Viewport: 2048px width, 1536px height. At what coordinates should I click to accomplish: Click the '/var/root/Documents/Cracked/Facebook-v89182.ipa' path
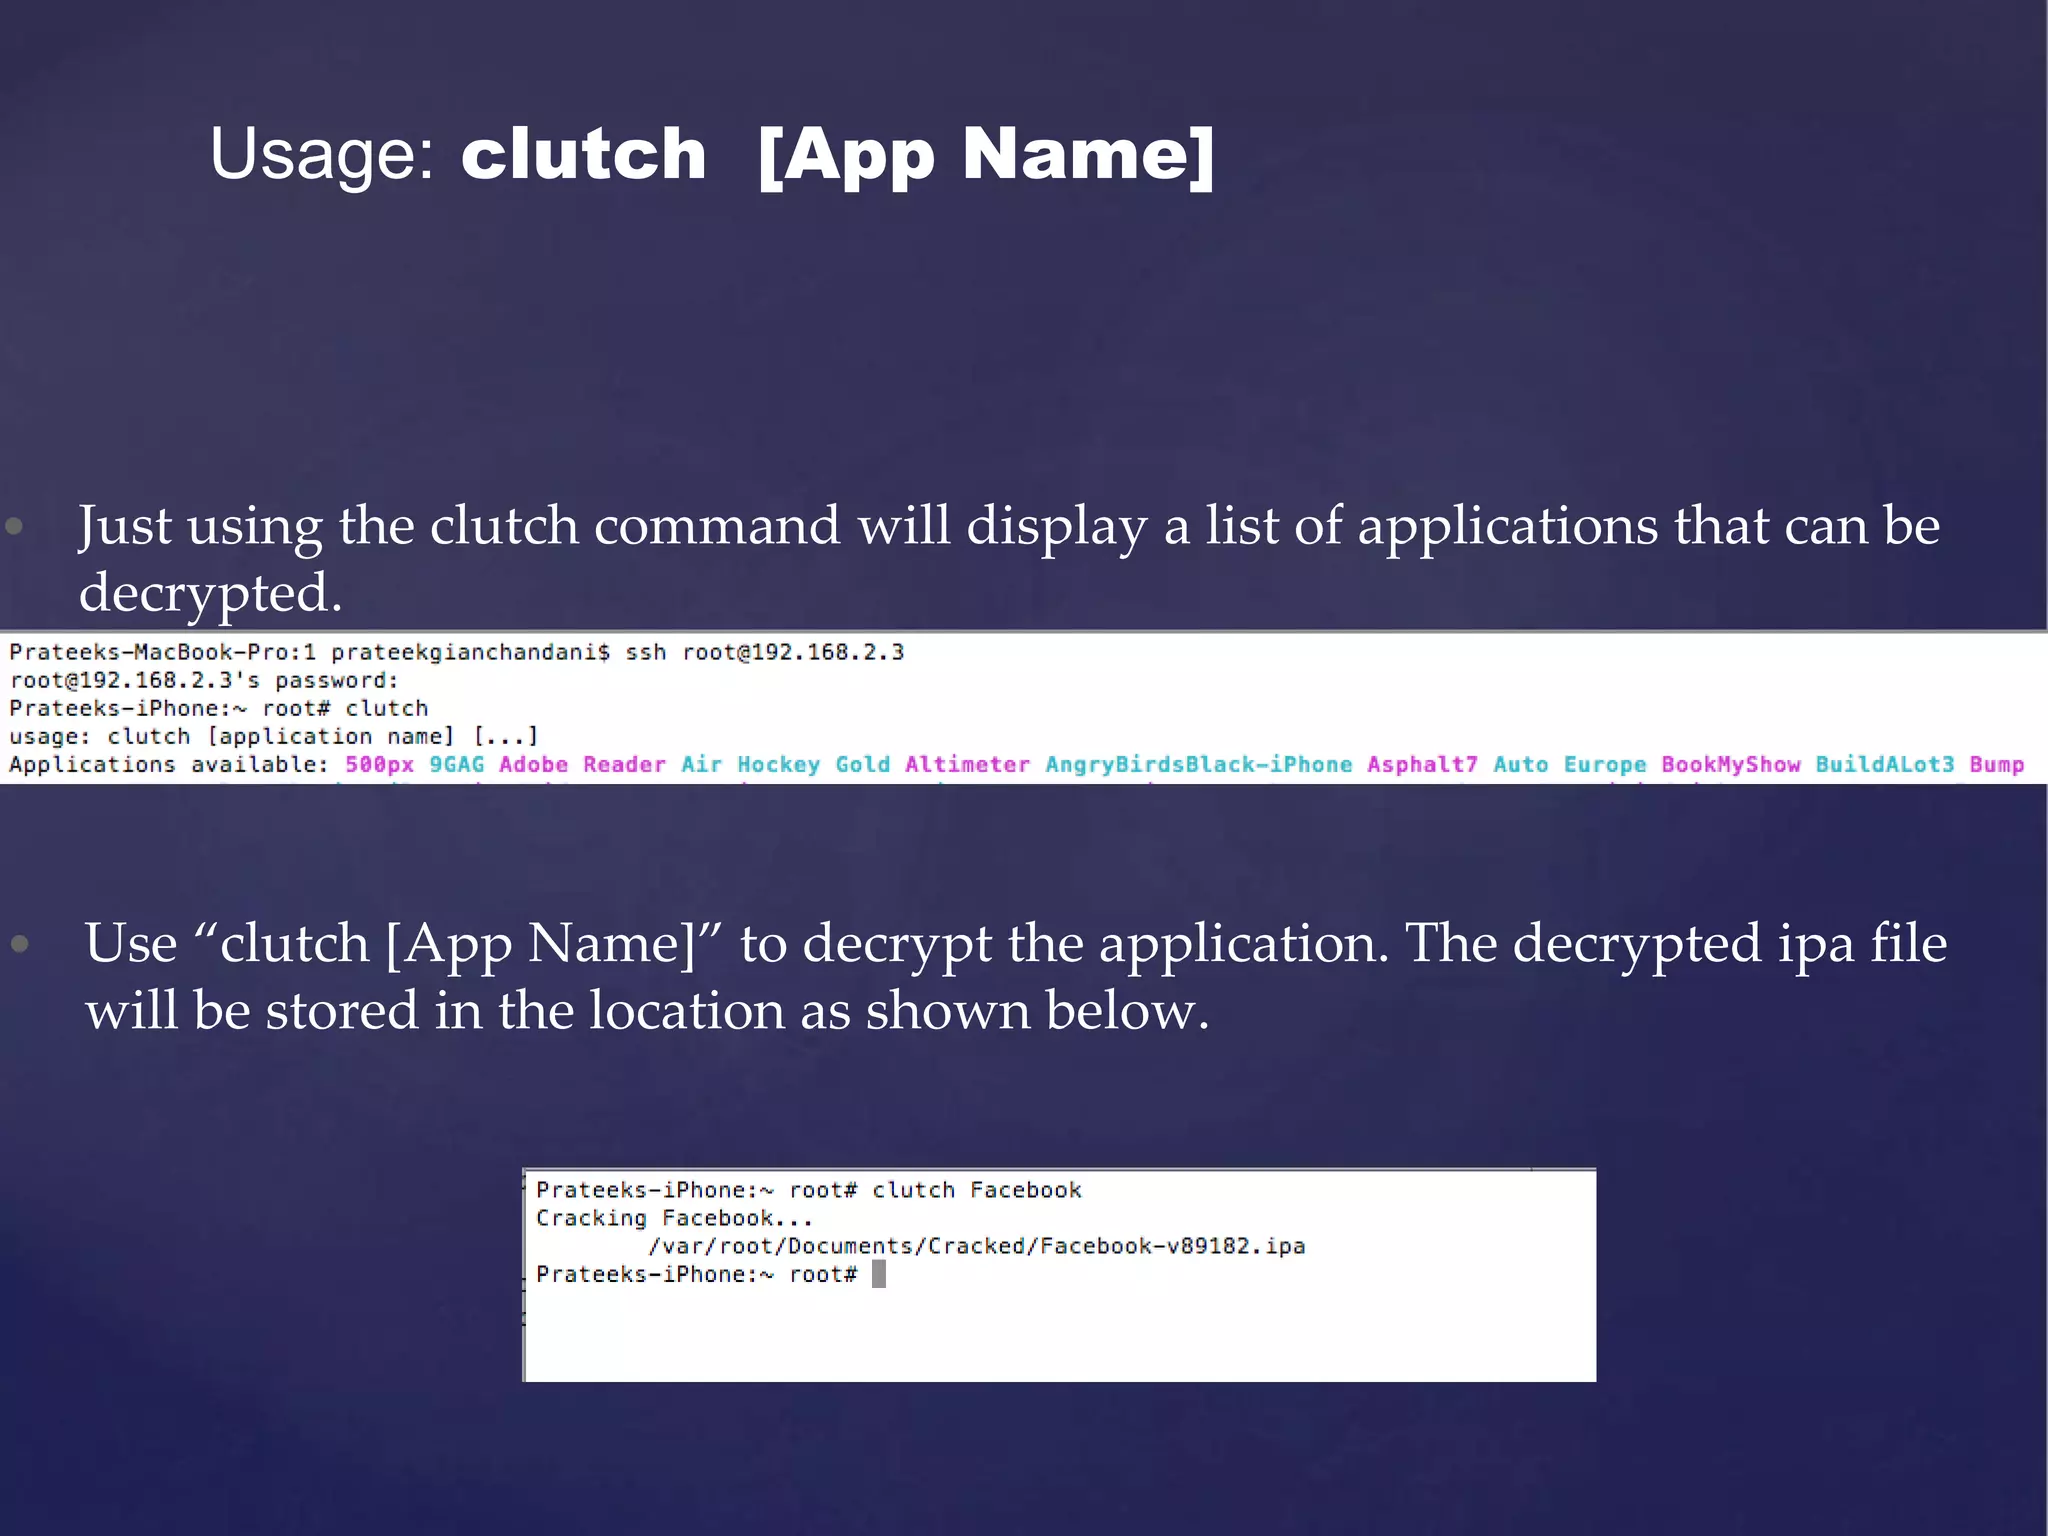(977, 1246)
